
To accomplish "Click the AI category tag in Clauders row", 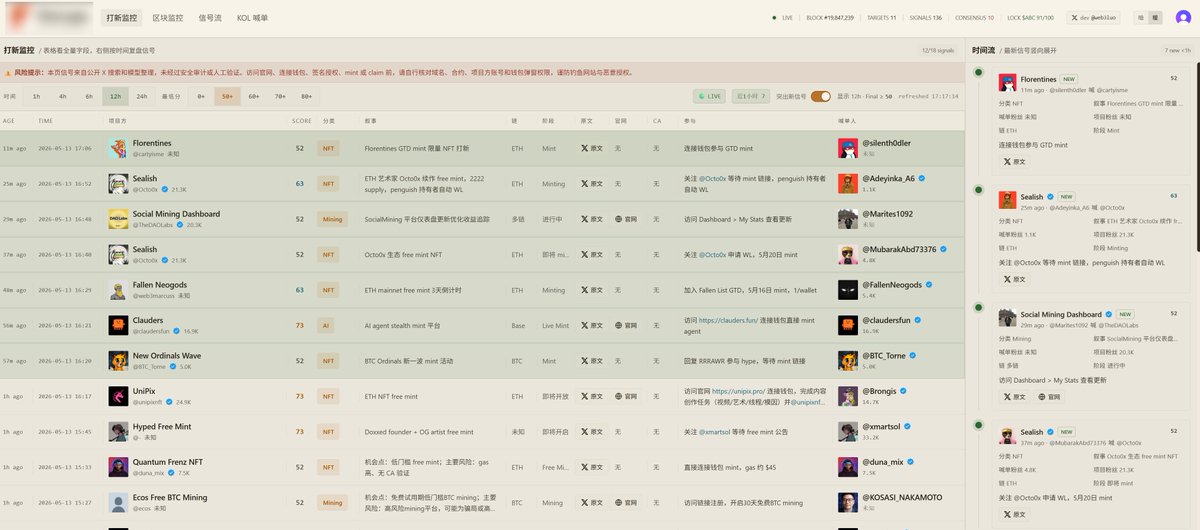I will pyautogui.click(x=327, y=326).
